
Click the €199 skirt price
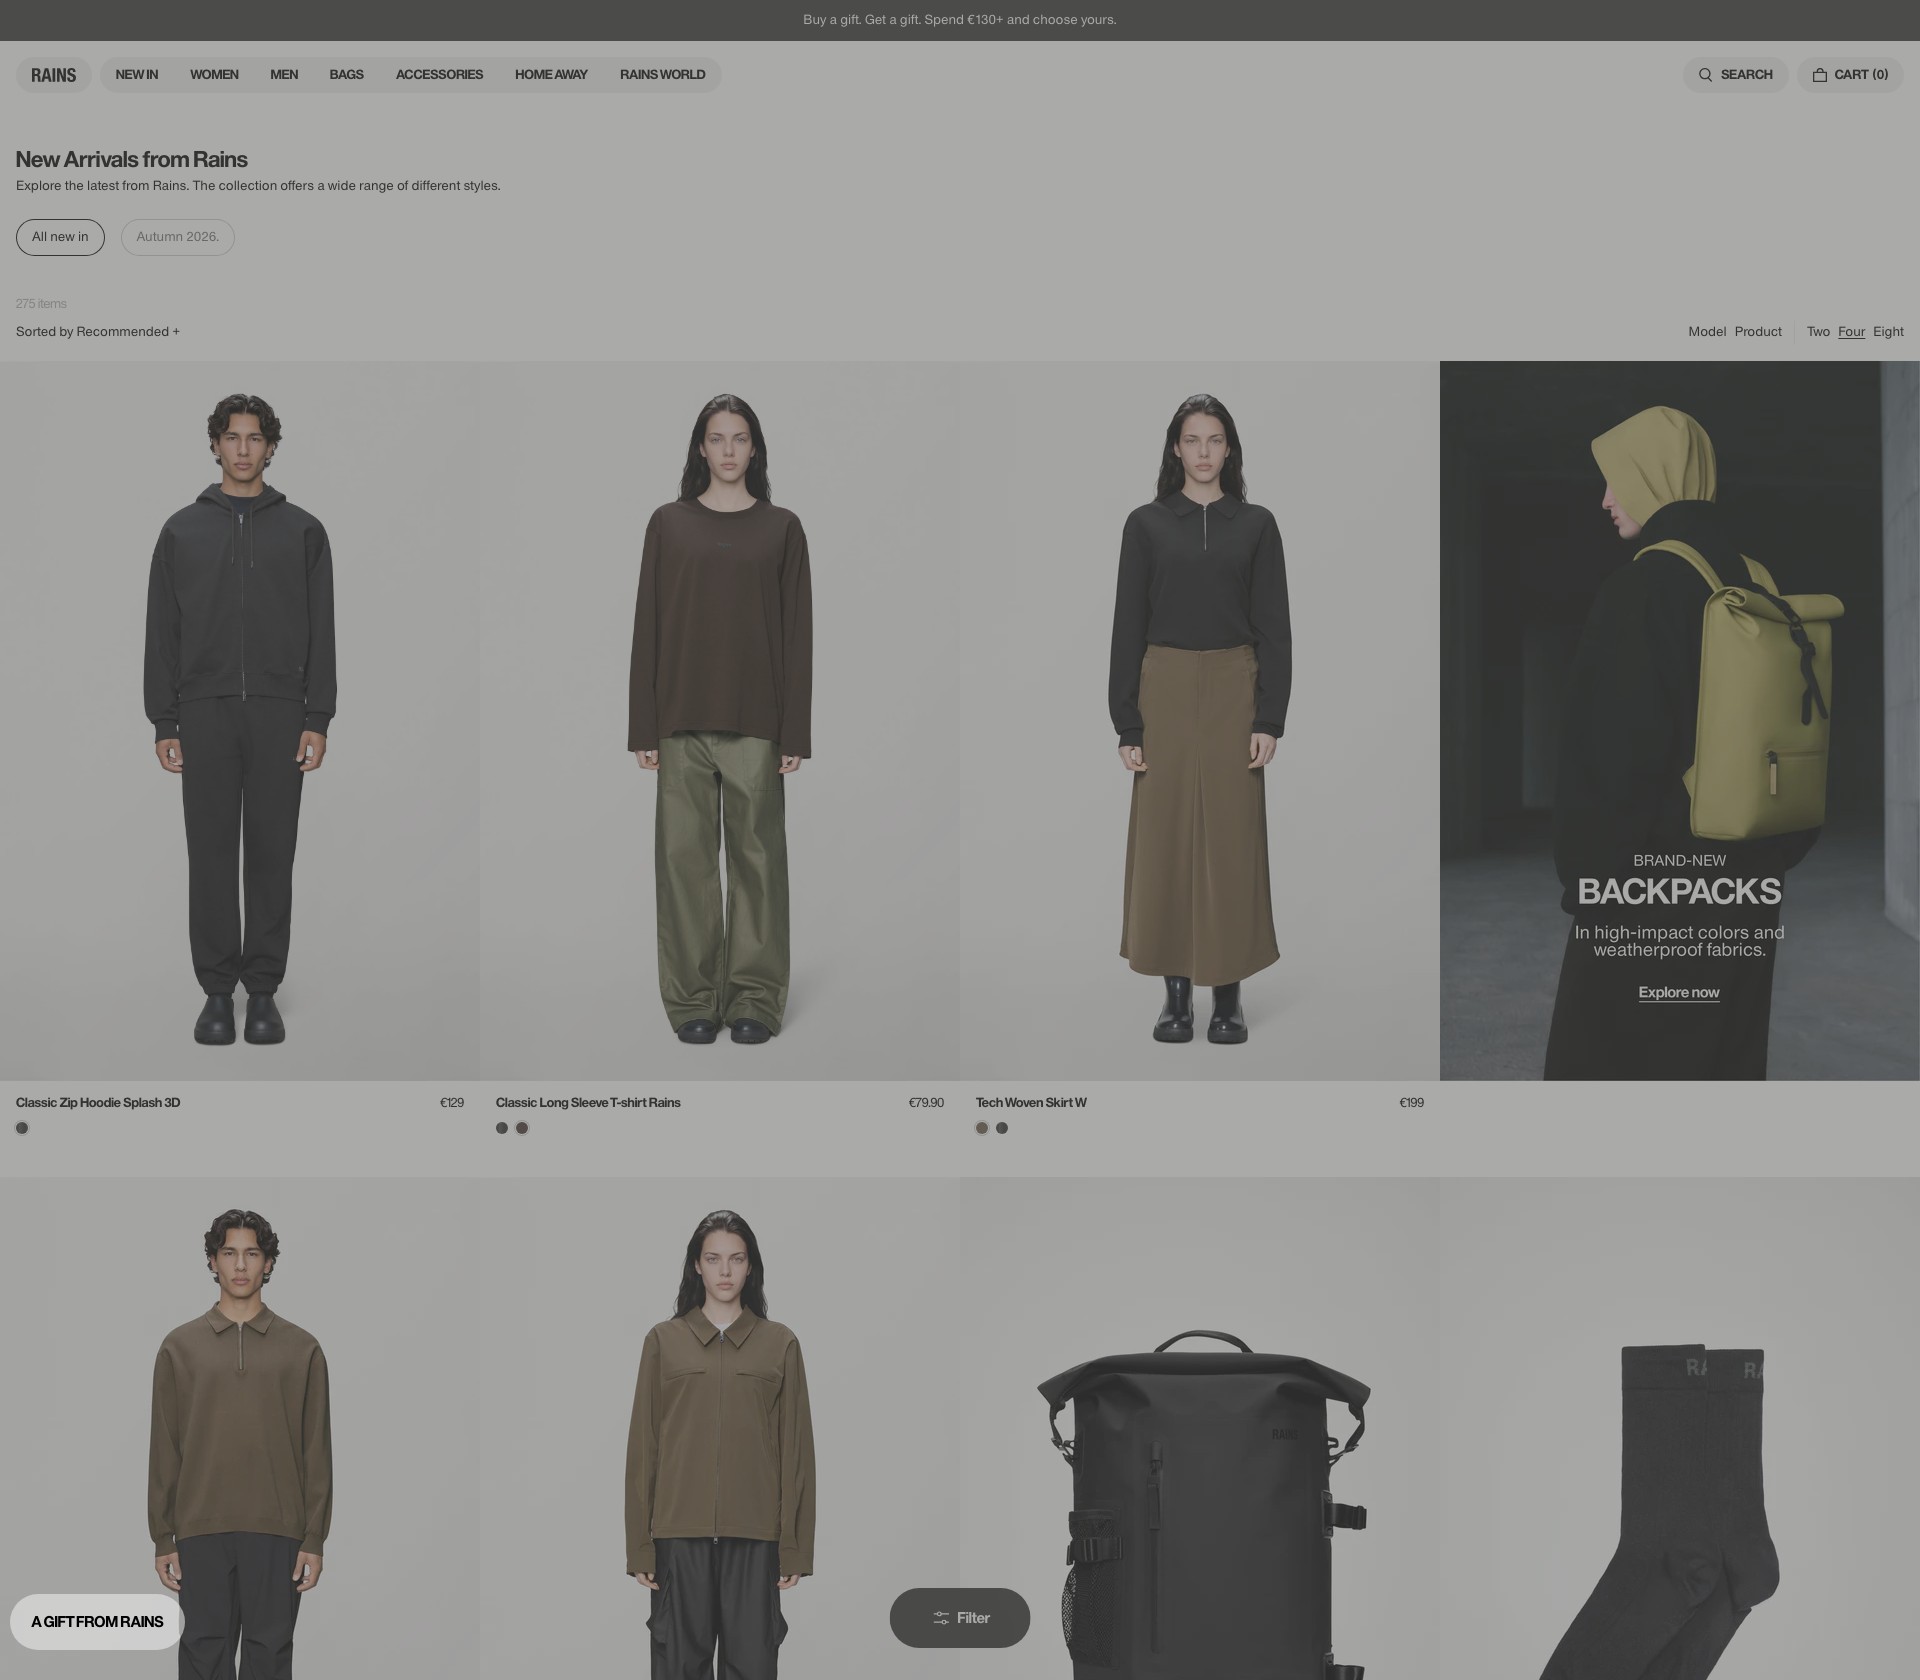[1411, 1103]
